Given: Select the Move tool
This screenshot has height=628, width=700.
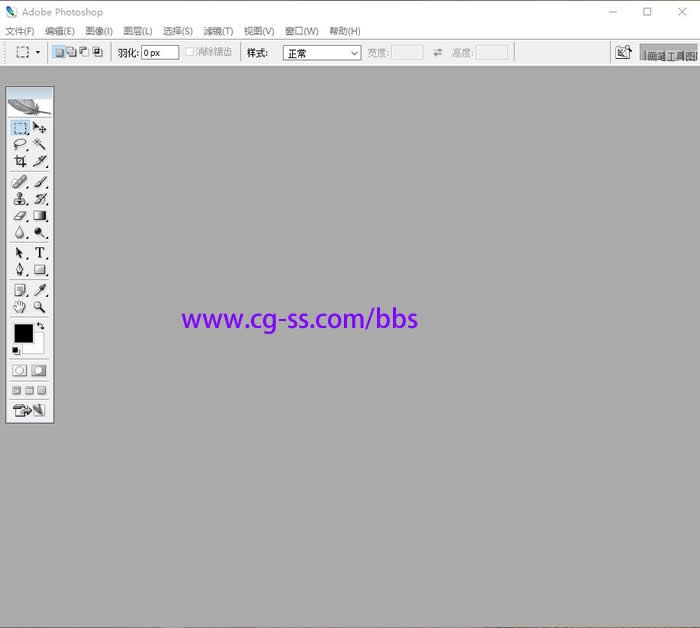Looking at the screenshot, I should click(x=40, y=128).
